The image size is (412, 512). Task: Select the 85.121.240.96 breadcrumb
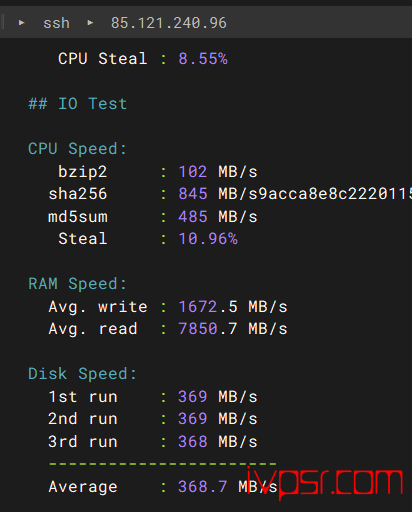point(169,23)
